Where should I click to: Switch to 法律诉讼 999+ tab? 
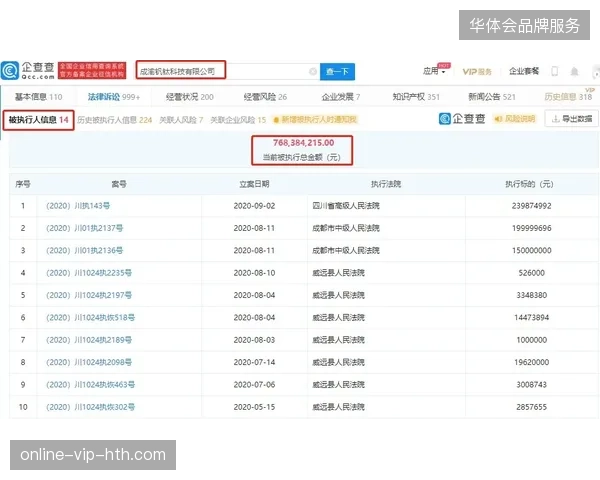114,97
